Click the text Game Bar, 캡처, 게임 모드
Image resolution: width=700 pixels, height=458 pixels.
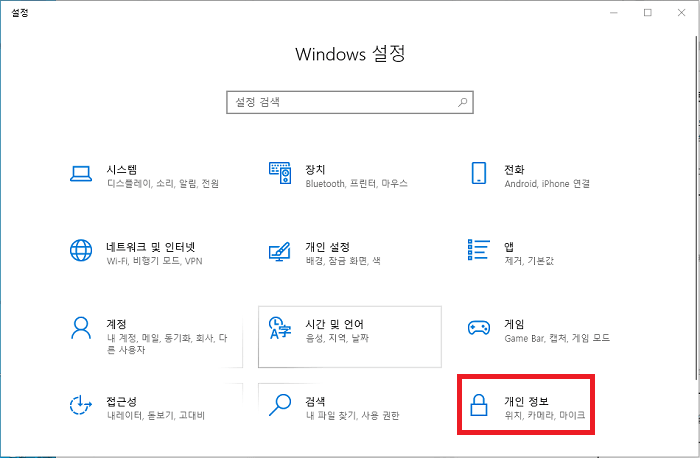tap(557, 338)
